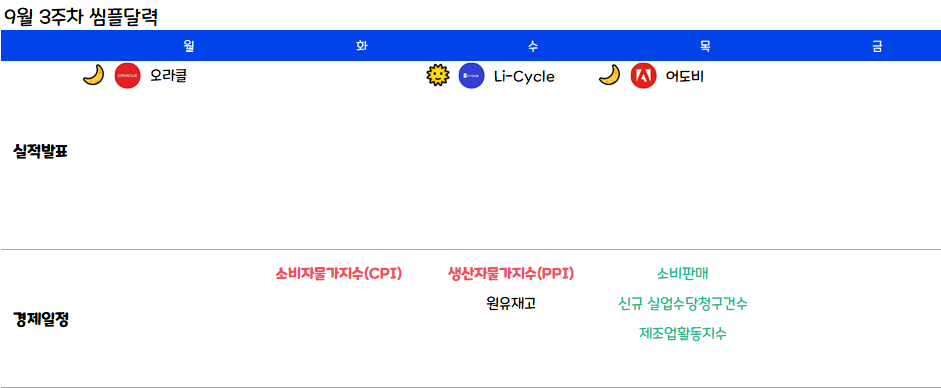This screenshot has width=941, height=388.
Task: Click the 화 column header
Action: [x=361, y=46]
